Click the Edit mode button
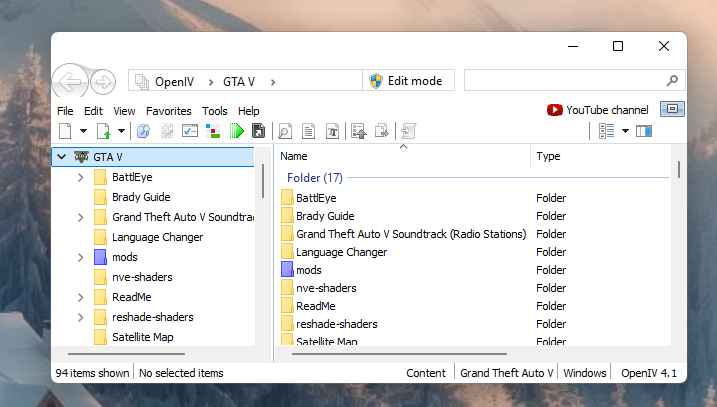This screenshot has height=407, width=717. (409, 81)
